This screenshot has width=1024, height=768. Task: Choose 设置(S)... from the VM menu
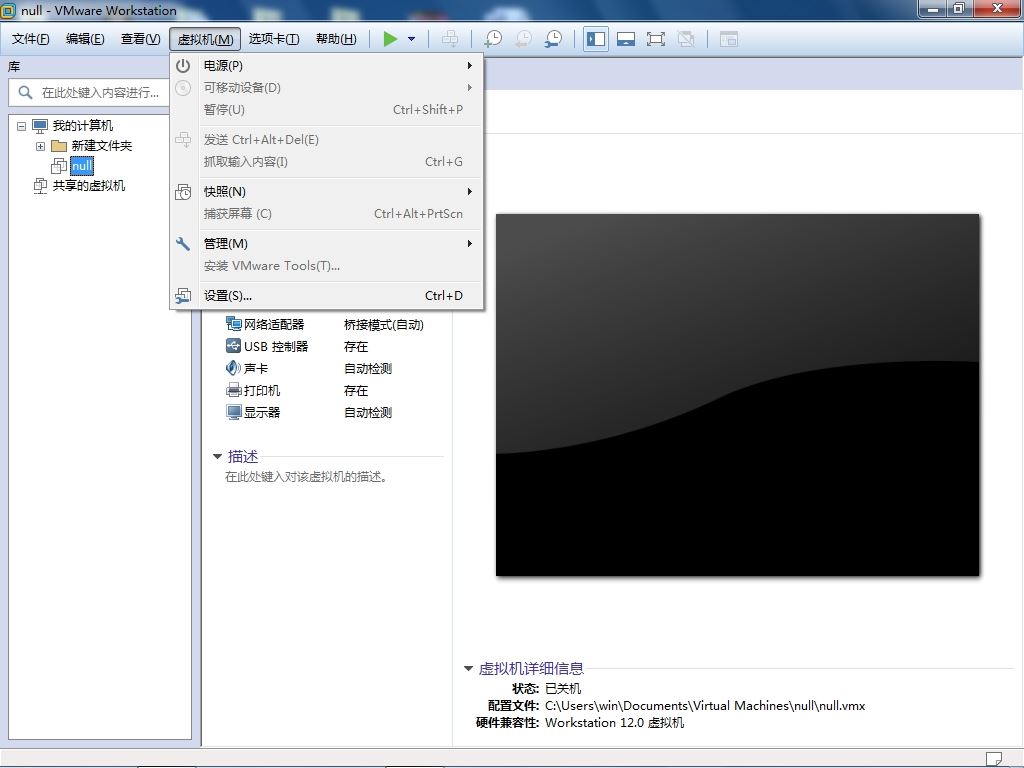(327, 296)
